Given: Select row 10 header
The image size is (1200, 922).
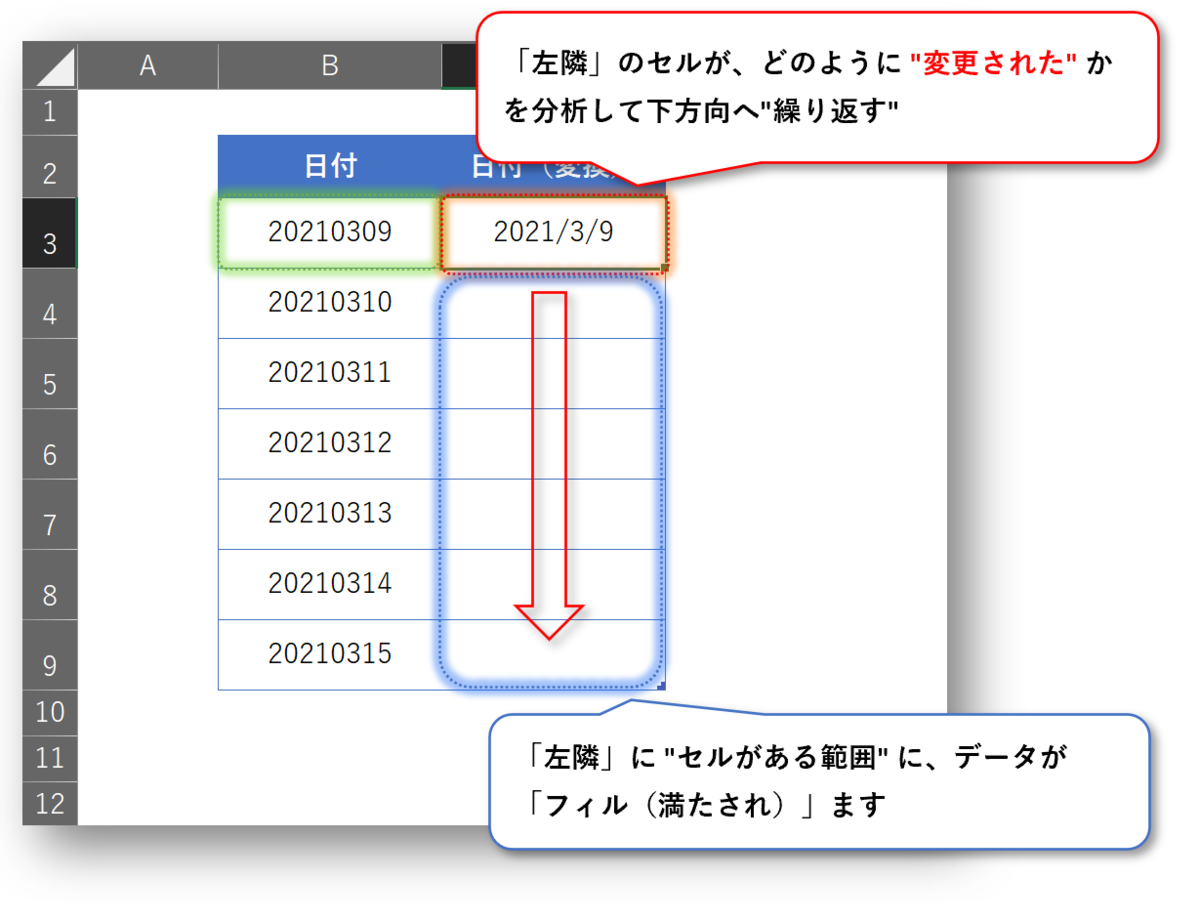Looking at the screenshot, I should (49, 712).
